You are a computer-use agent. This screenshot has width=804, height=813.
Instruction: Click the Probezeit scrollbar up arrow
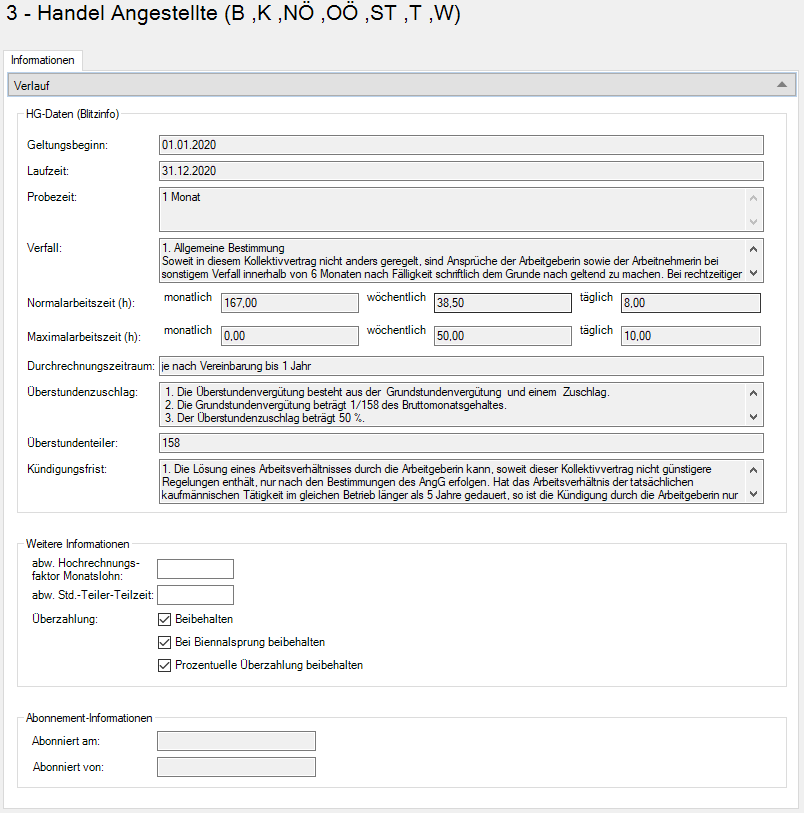754,198
